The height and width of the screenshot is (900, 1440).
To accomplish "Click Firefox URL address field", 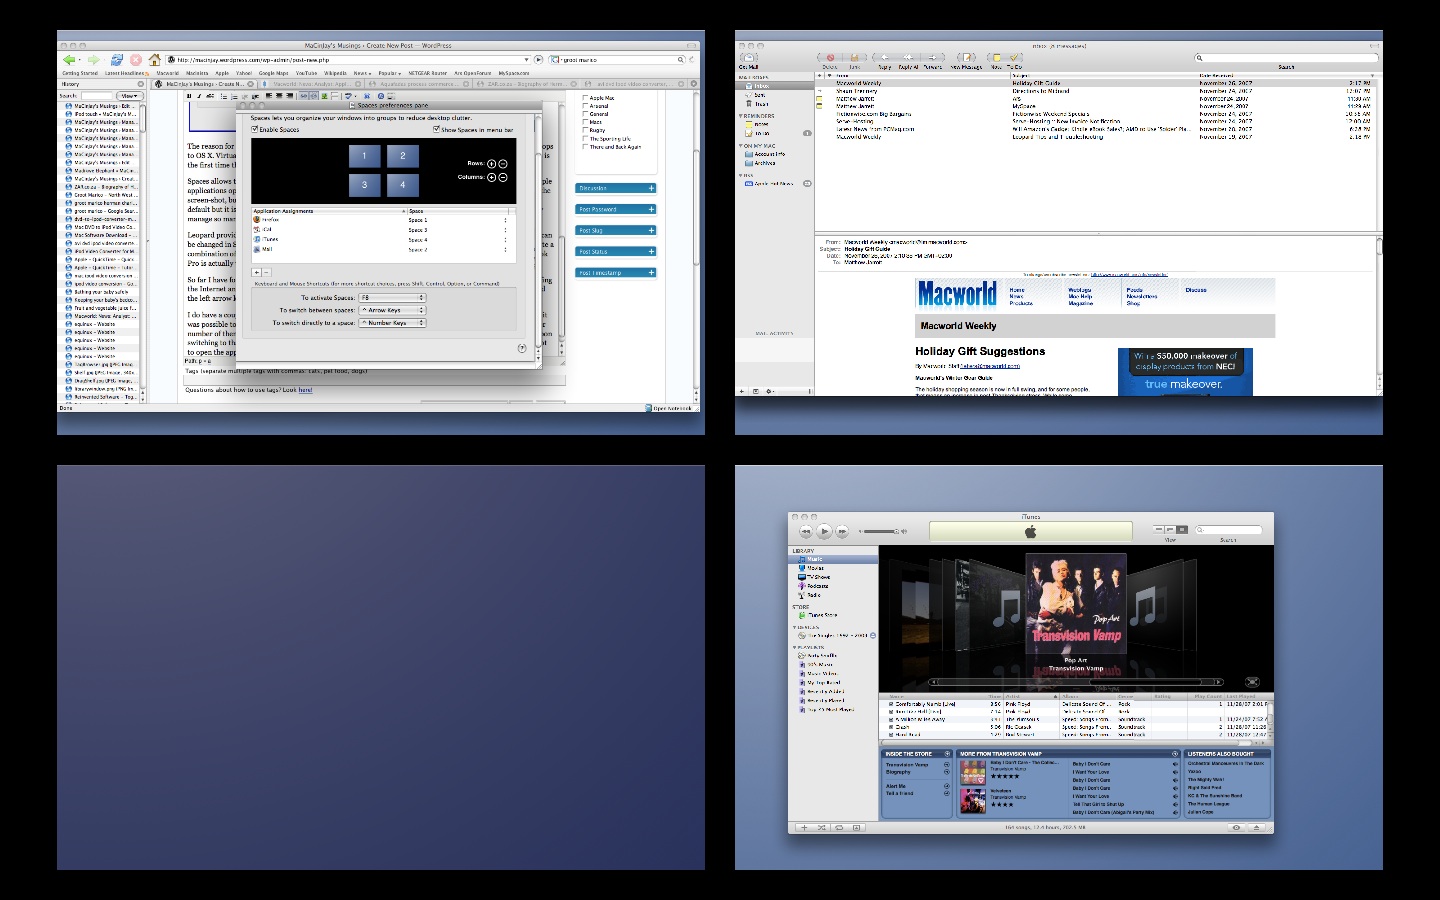I will coord(349,60).
